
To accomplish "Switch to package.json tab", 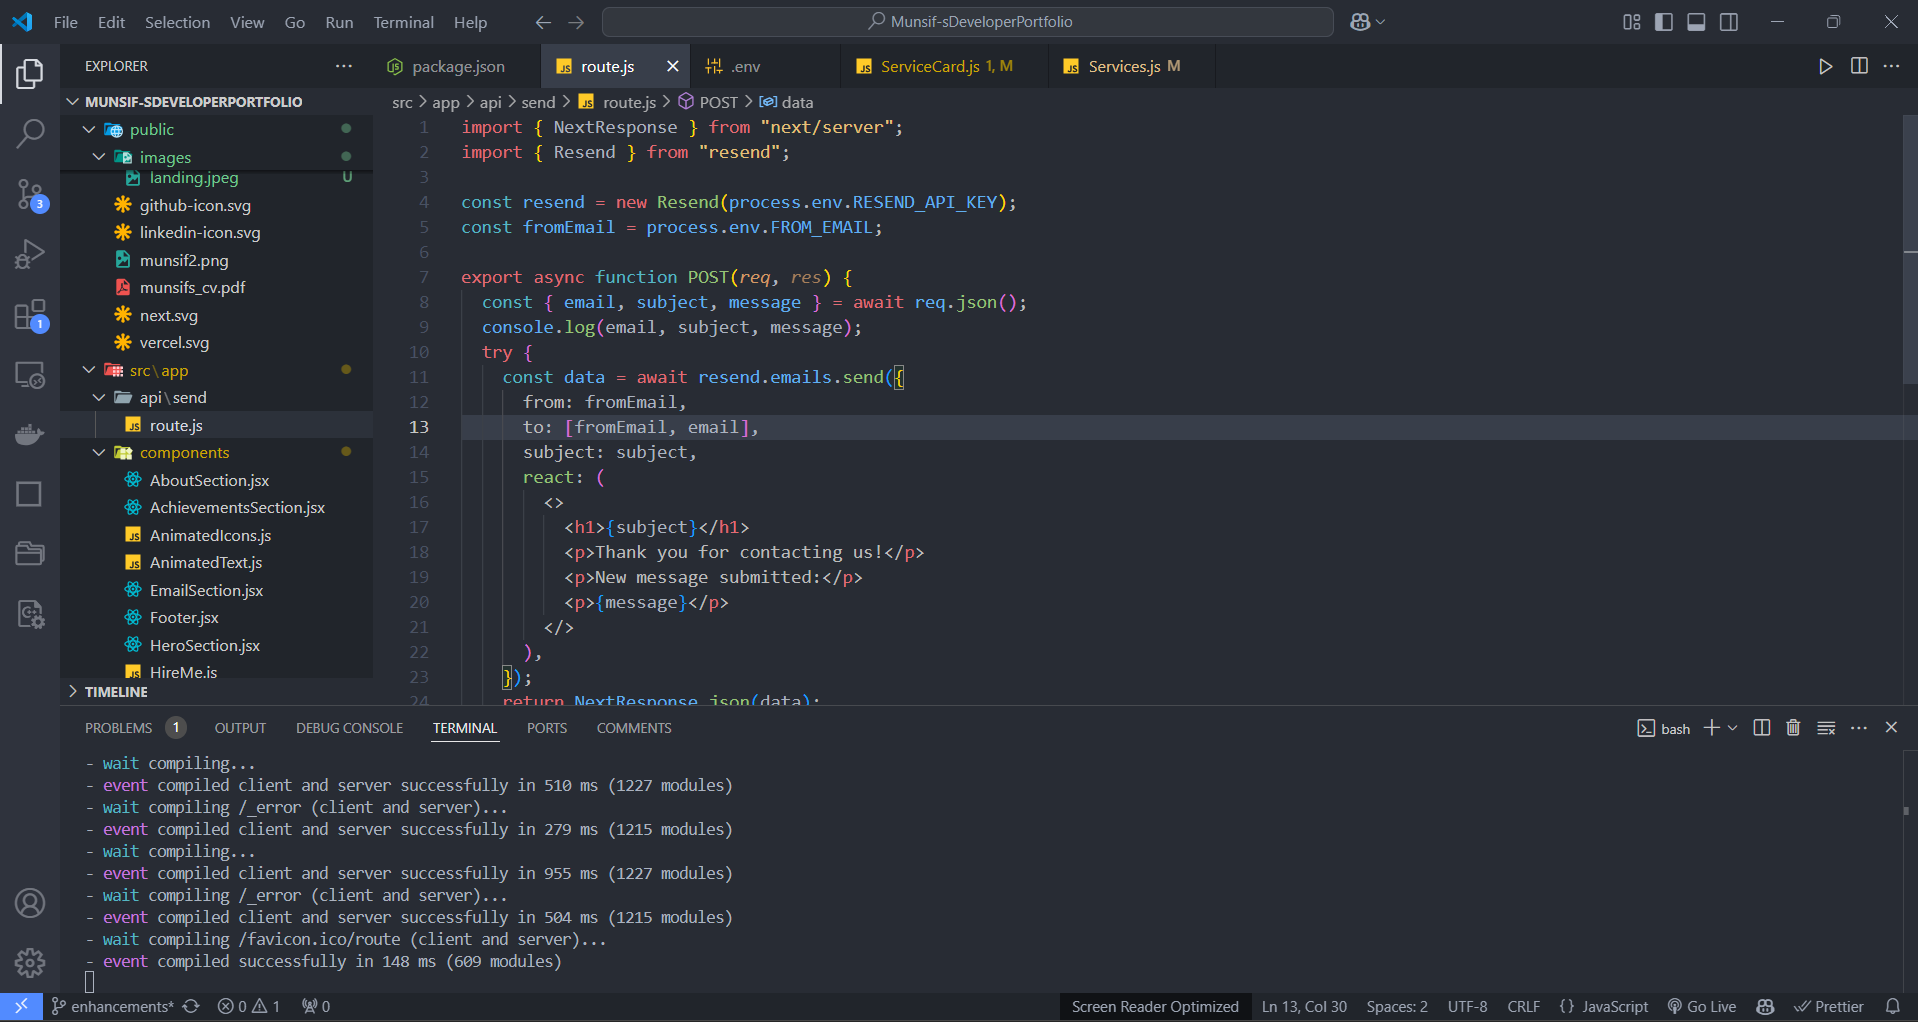I will click(458, 66).
